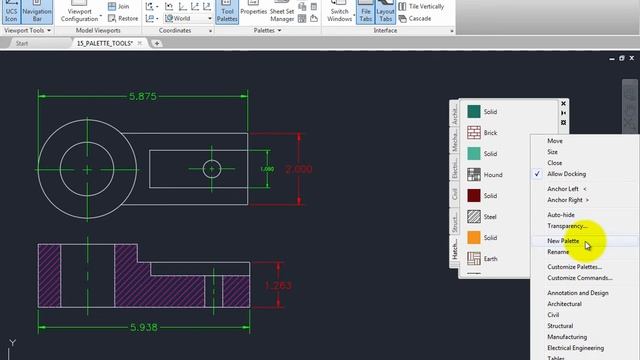The width and height of the screenshot is (640, 360).
Task: Pick the dark teal Solid swatch
Action: [x=473, y=111]
